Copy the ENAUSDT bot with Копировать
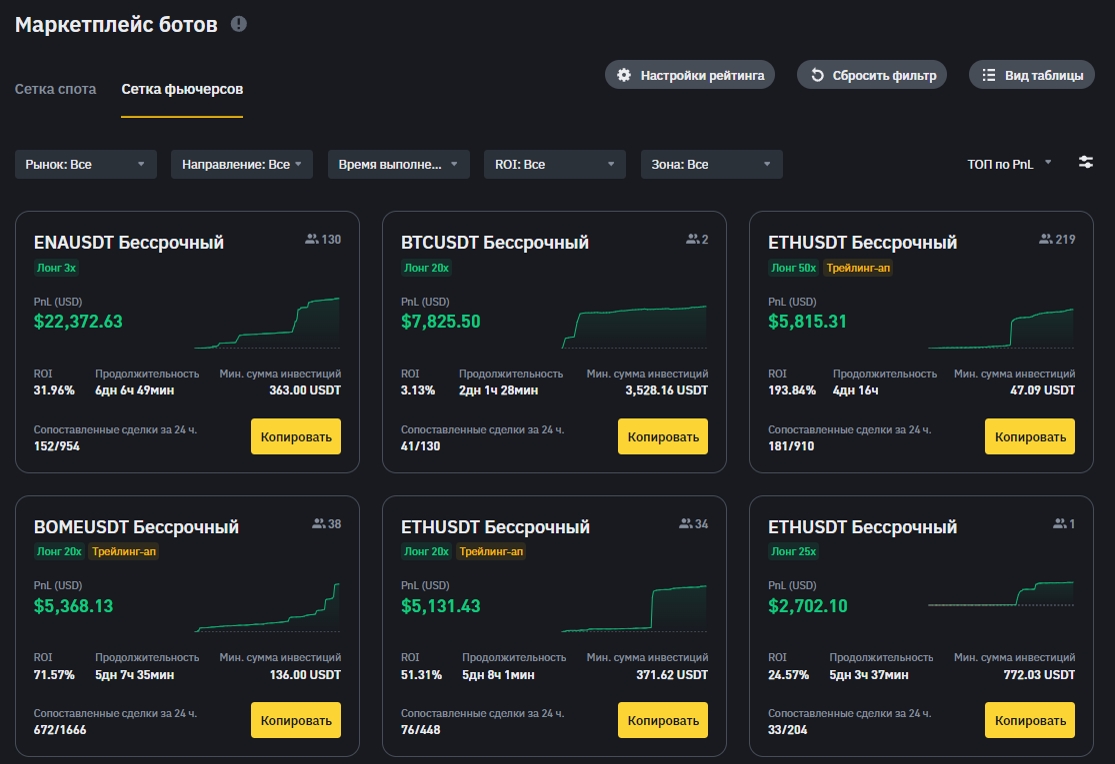1115x764 pixels. tap(296, 437)
